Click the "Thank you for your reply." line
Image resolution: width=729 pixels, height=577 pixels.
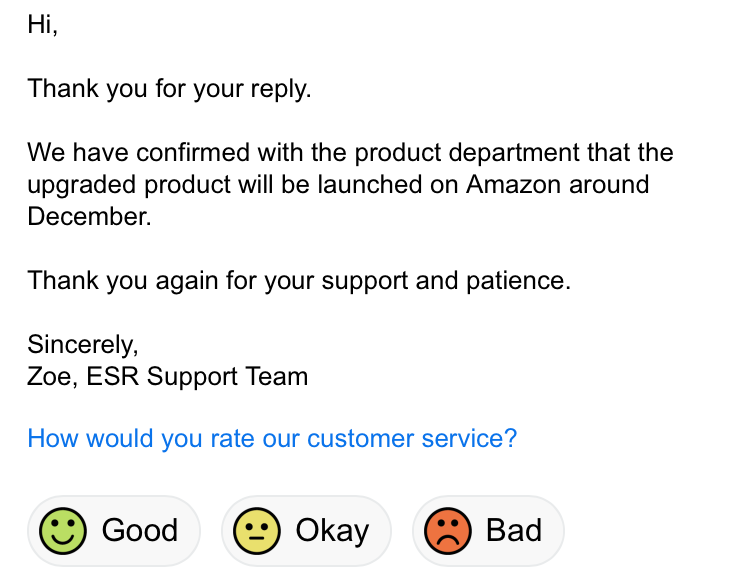(x=170, y=89)
